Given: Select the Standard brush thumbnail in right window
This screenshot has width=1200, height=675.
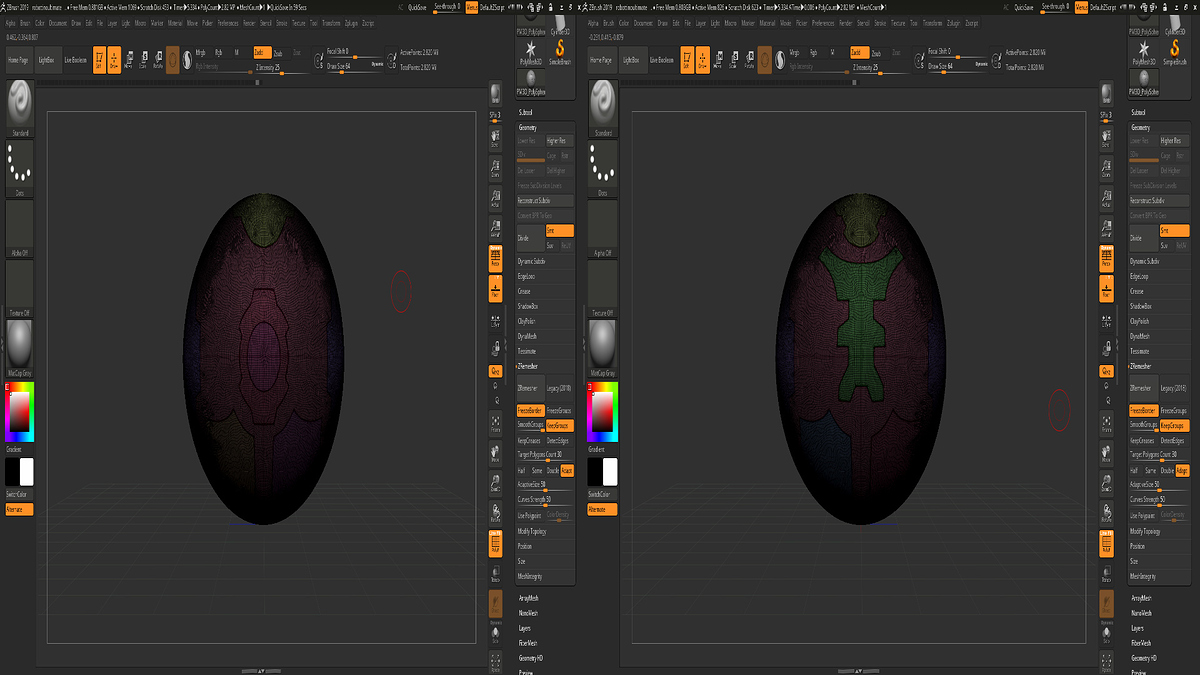Looking at the screenshot, I should point(603,106).
